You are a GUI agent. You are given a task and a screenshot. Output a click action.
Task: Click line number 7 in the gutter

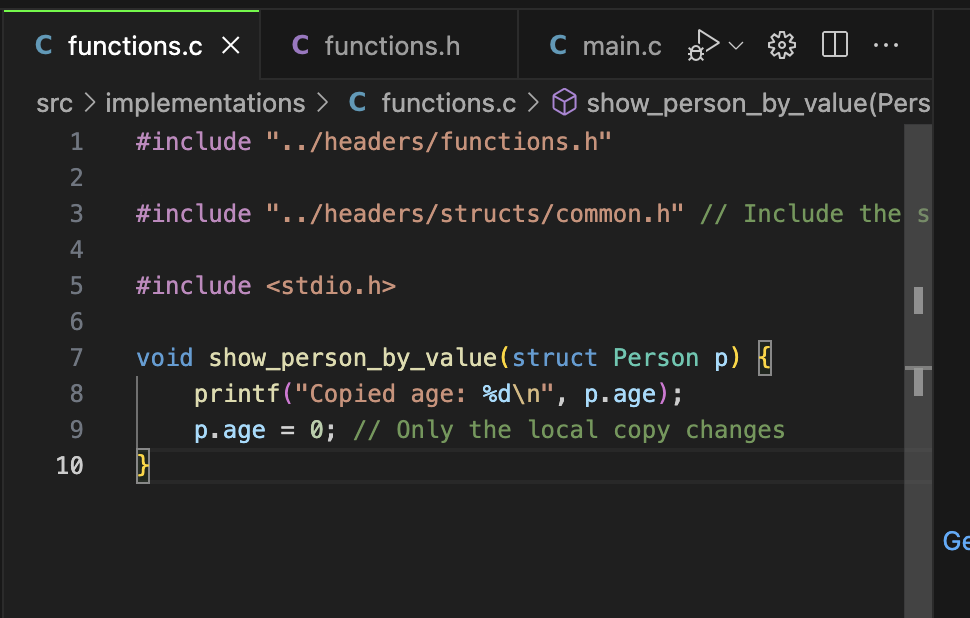pos(76,358)
